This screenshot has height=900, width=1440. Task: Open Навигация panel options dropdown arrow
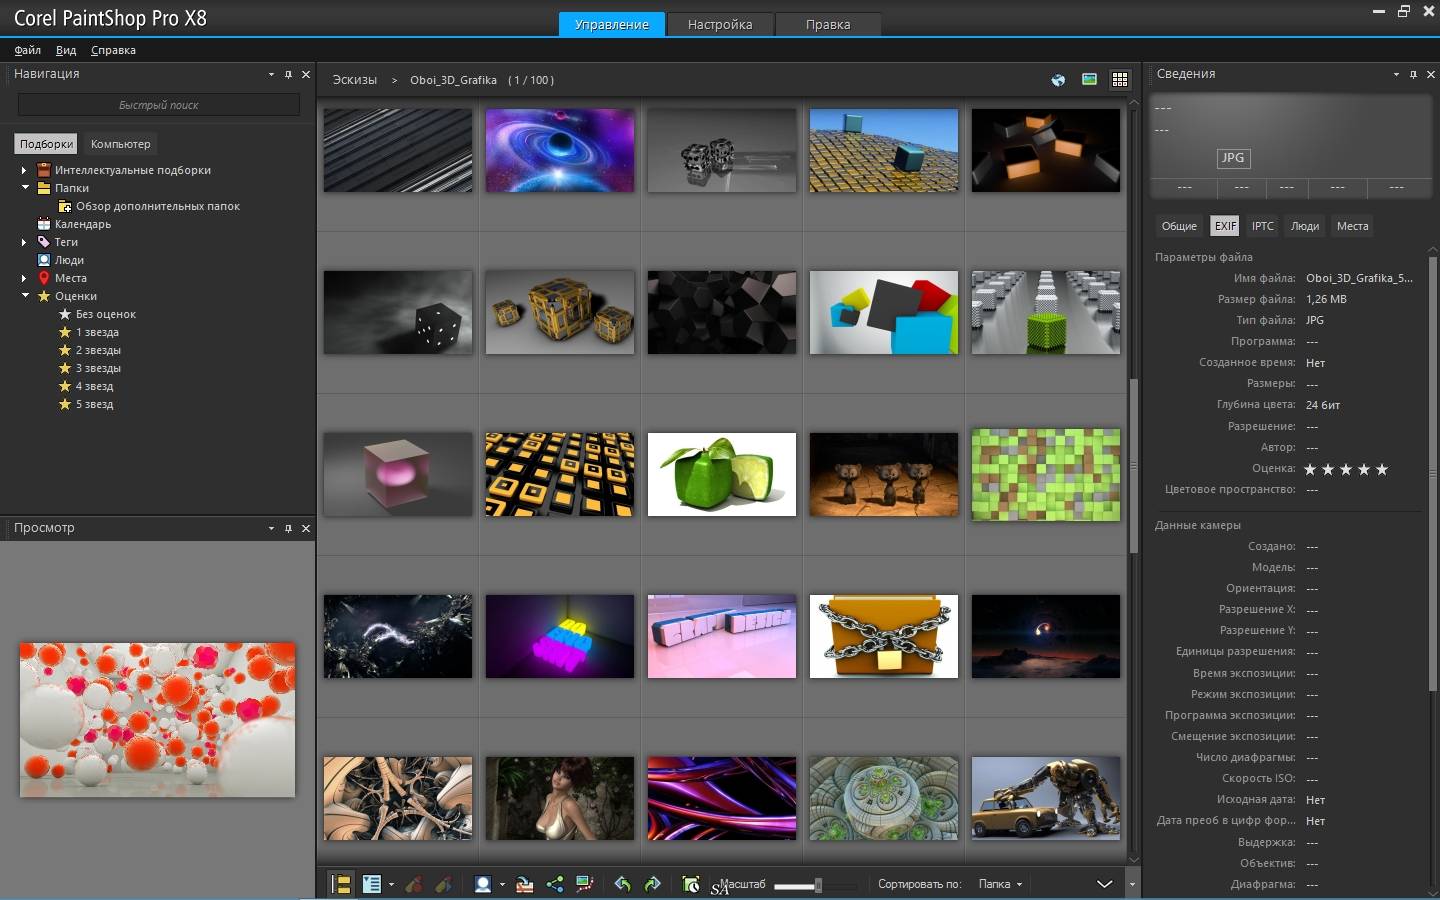(271, 74)
